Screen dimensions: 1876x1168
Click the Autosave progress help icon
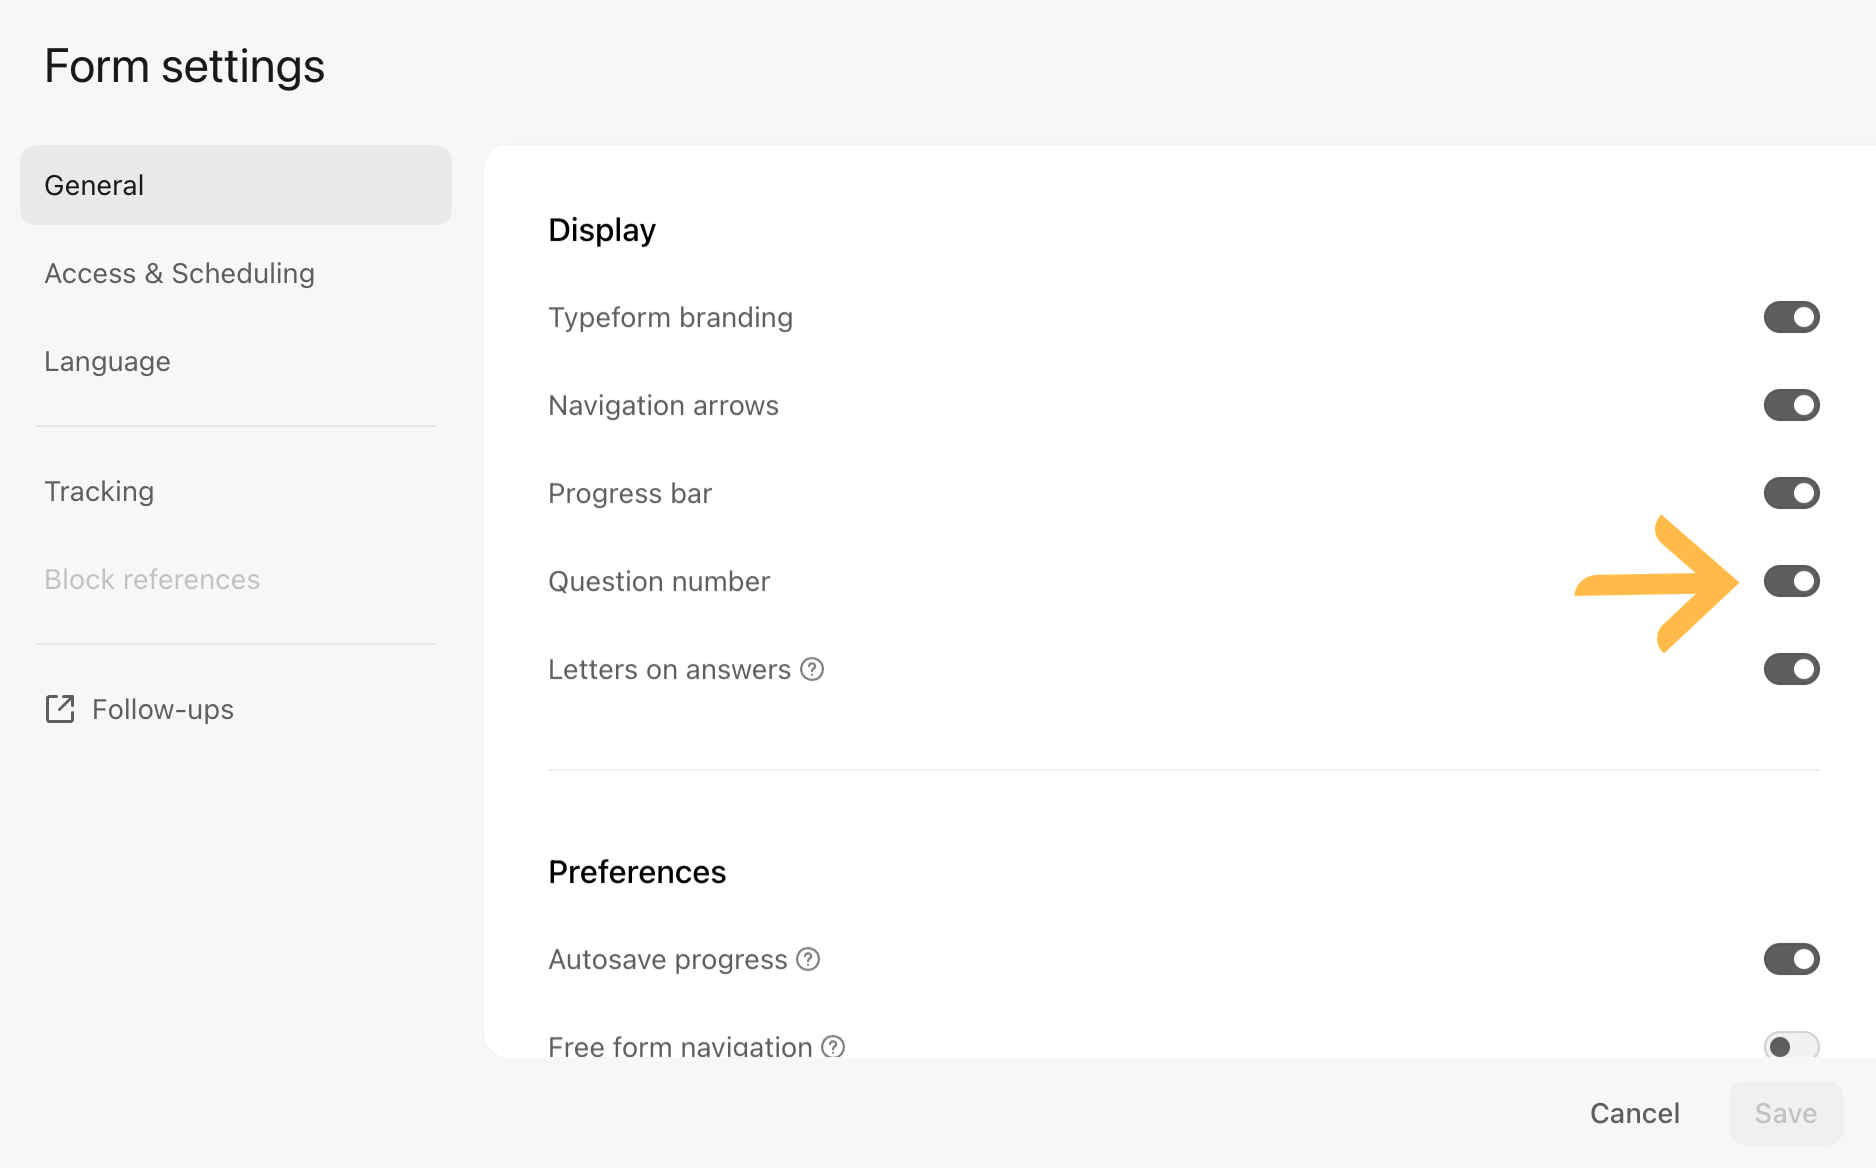pos(808,959)
